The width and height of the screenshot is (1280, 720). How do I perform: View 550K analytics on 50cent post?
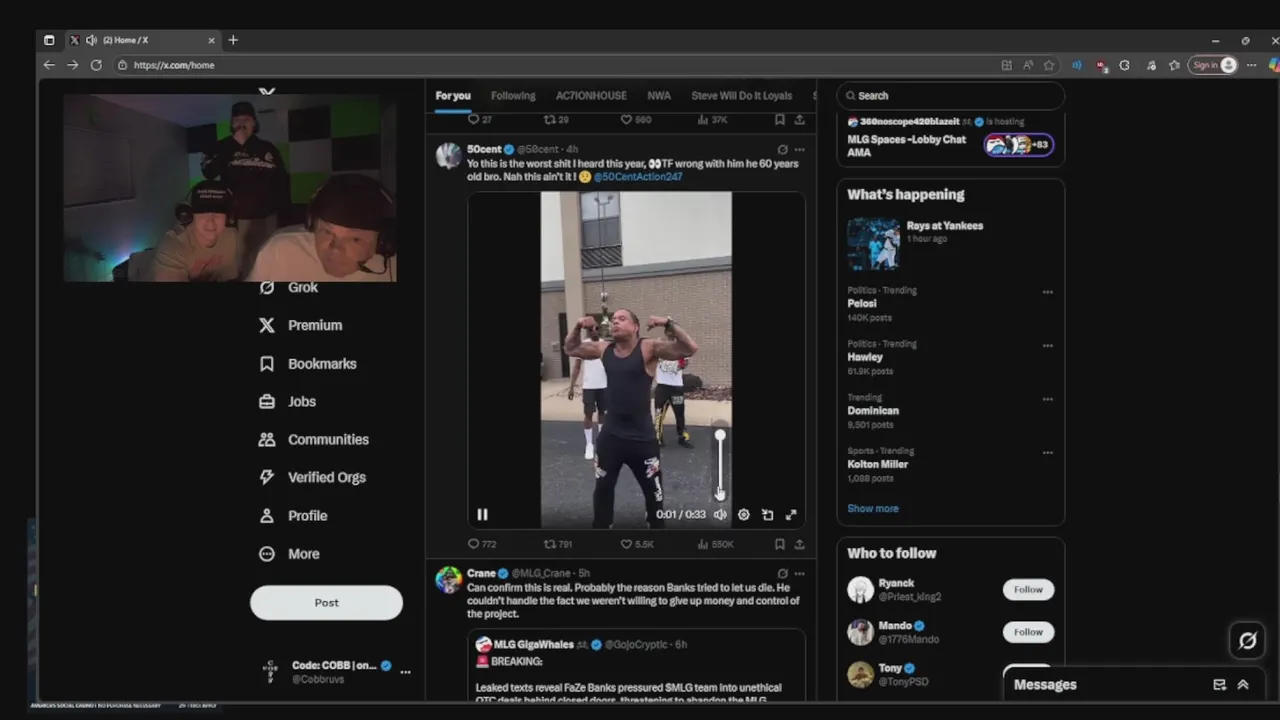point(716,544)
